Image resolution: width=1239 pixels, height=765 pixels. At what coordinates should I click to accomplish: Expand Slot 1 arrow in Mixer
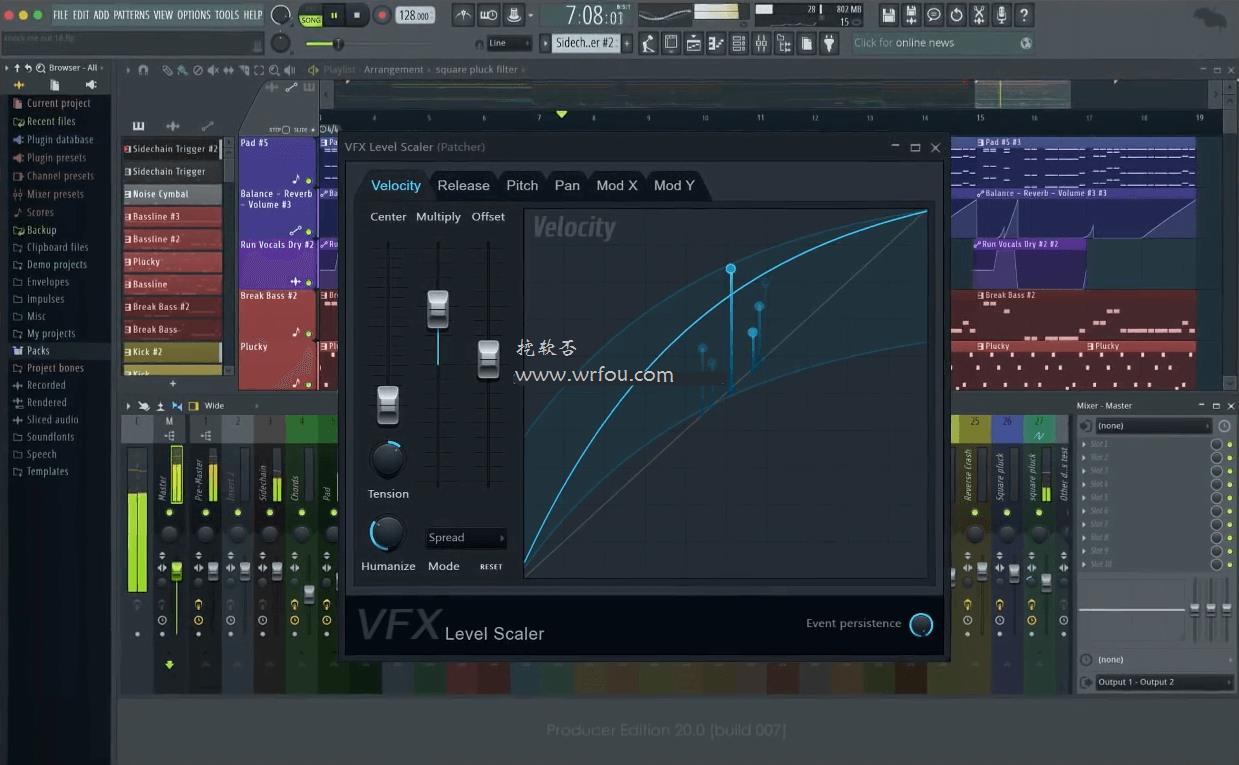1083,444
